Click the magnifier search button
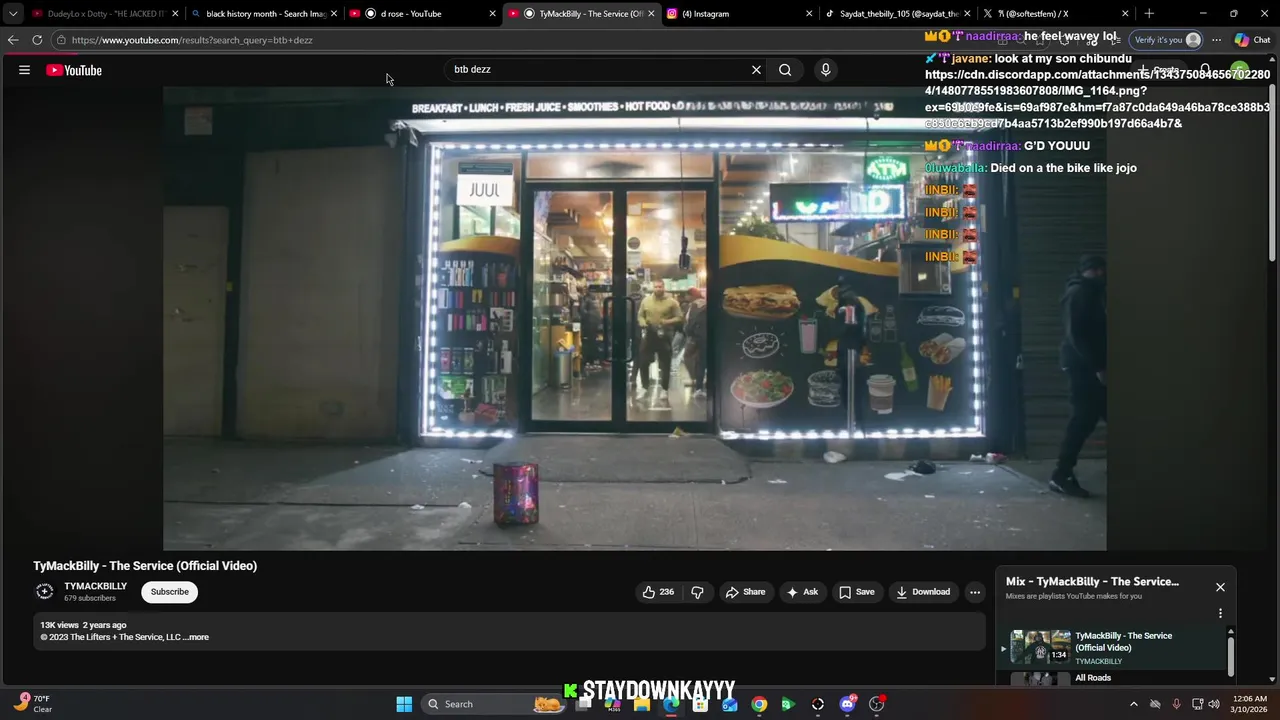The image size is (1280, 720). pyautogui.click(x=785, y=70)
